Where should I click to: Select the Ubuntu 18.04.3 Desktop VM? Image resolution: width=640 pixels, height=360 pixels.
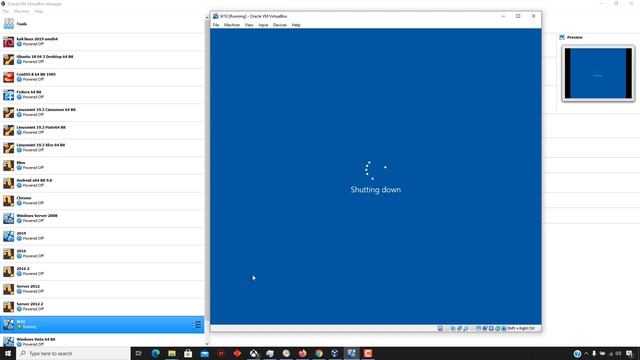[x=102, y=59]
